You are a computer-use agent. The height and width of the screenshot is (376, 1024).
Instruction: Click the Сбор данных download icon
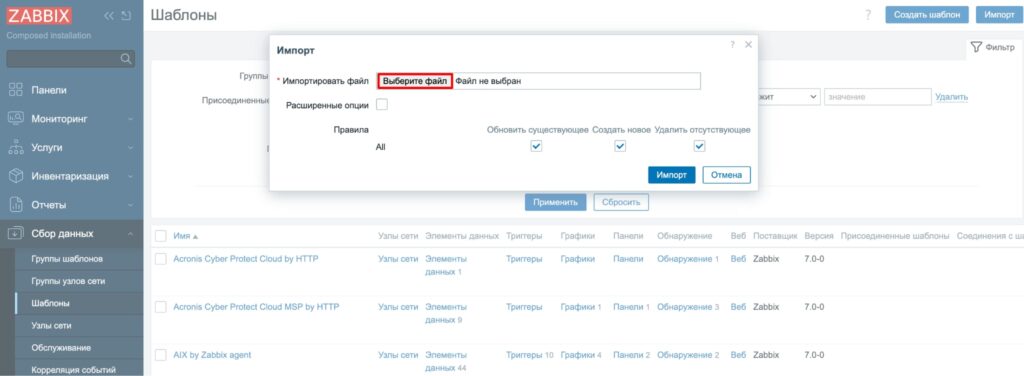[x=16, y=234]
